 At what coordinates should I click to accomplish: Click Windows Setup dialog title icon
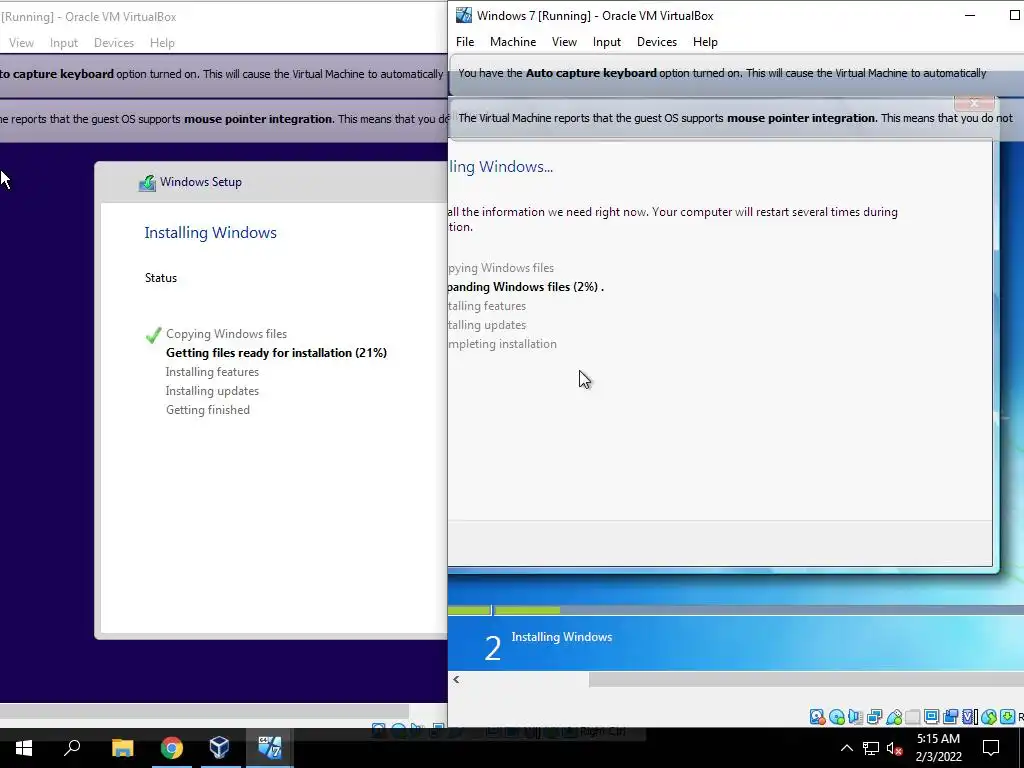pyautogui.click(x=148, y=182)
